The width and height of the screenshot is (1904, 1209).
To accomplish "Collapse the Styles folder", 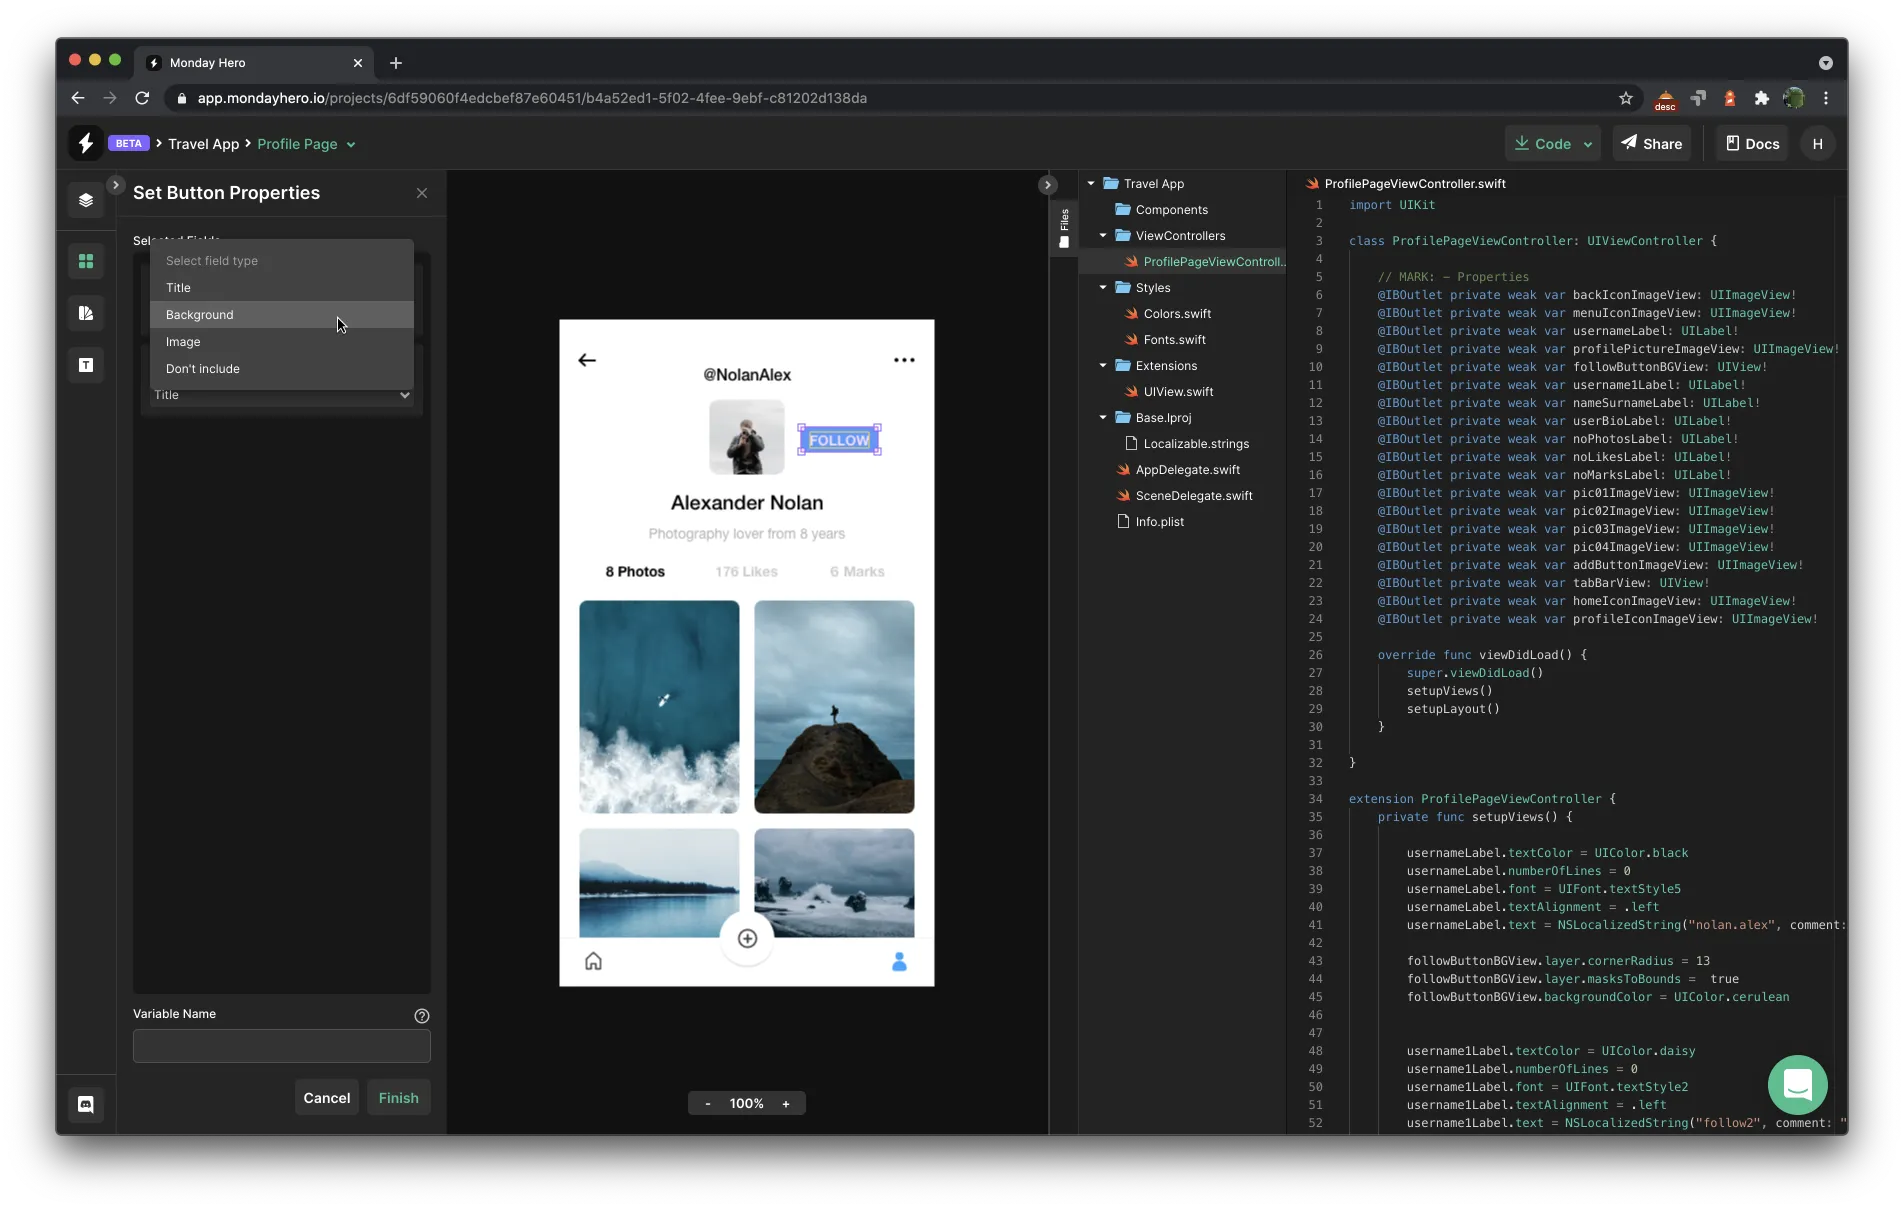I will coord(1103,288).
